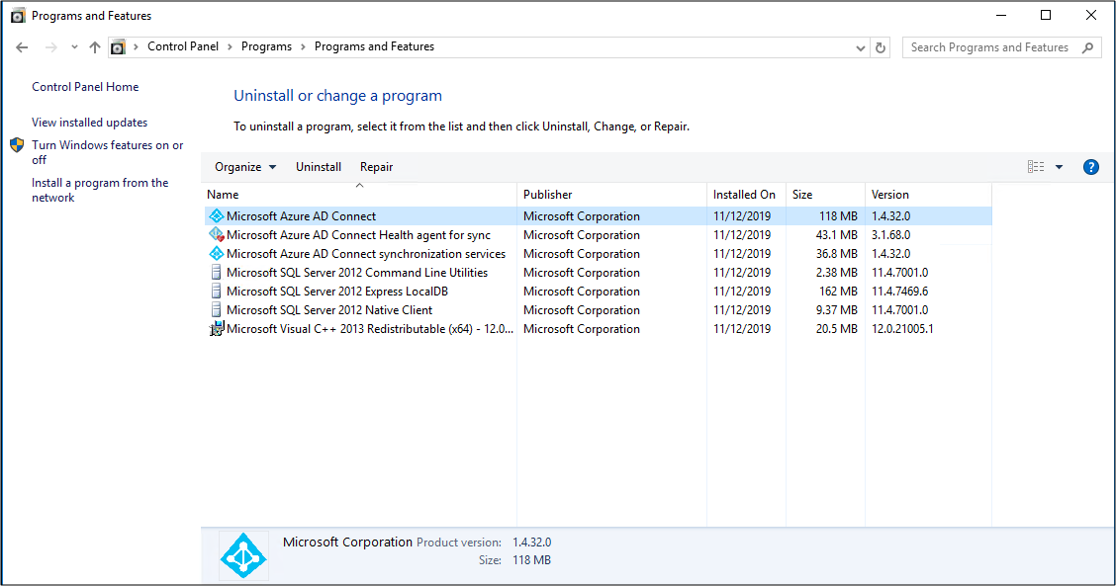Click the shield icon beside Turn Windows features
Screen dimensions: 1116x586
tap(16, 144)
